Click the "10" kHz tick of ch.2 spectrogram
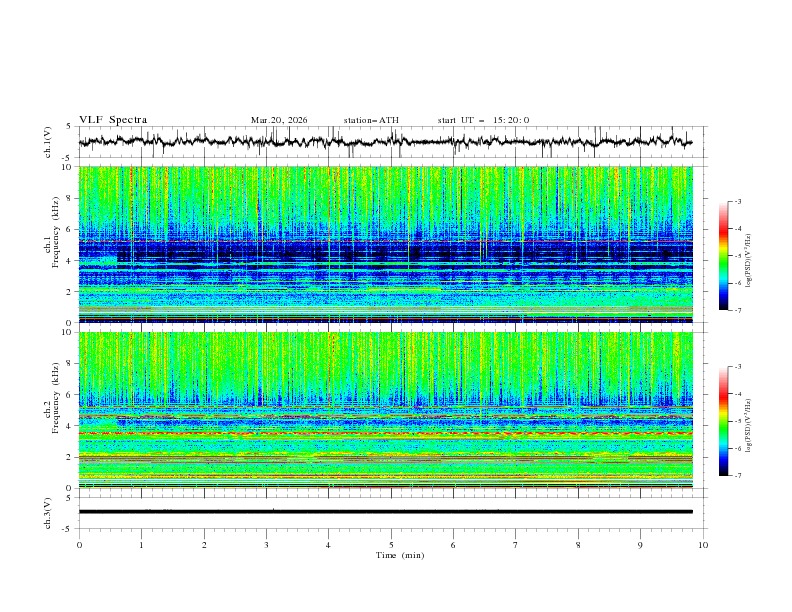Screen dimensions: 792x612 click(69, 332)
